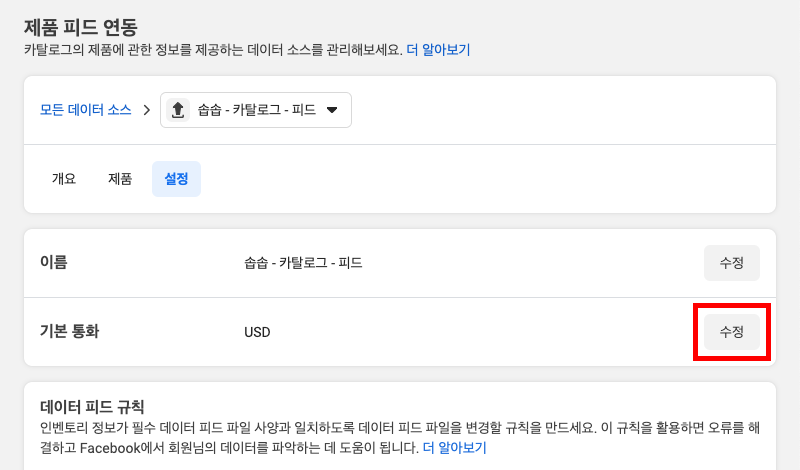
Task: Open the 제품 tab
Action: tap(120, 179)
